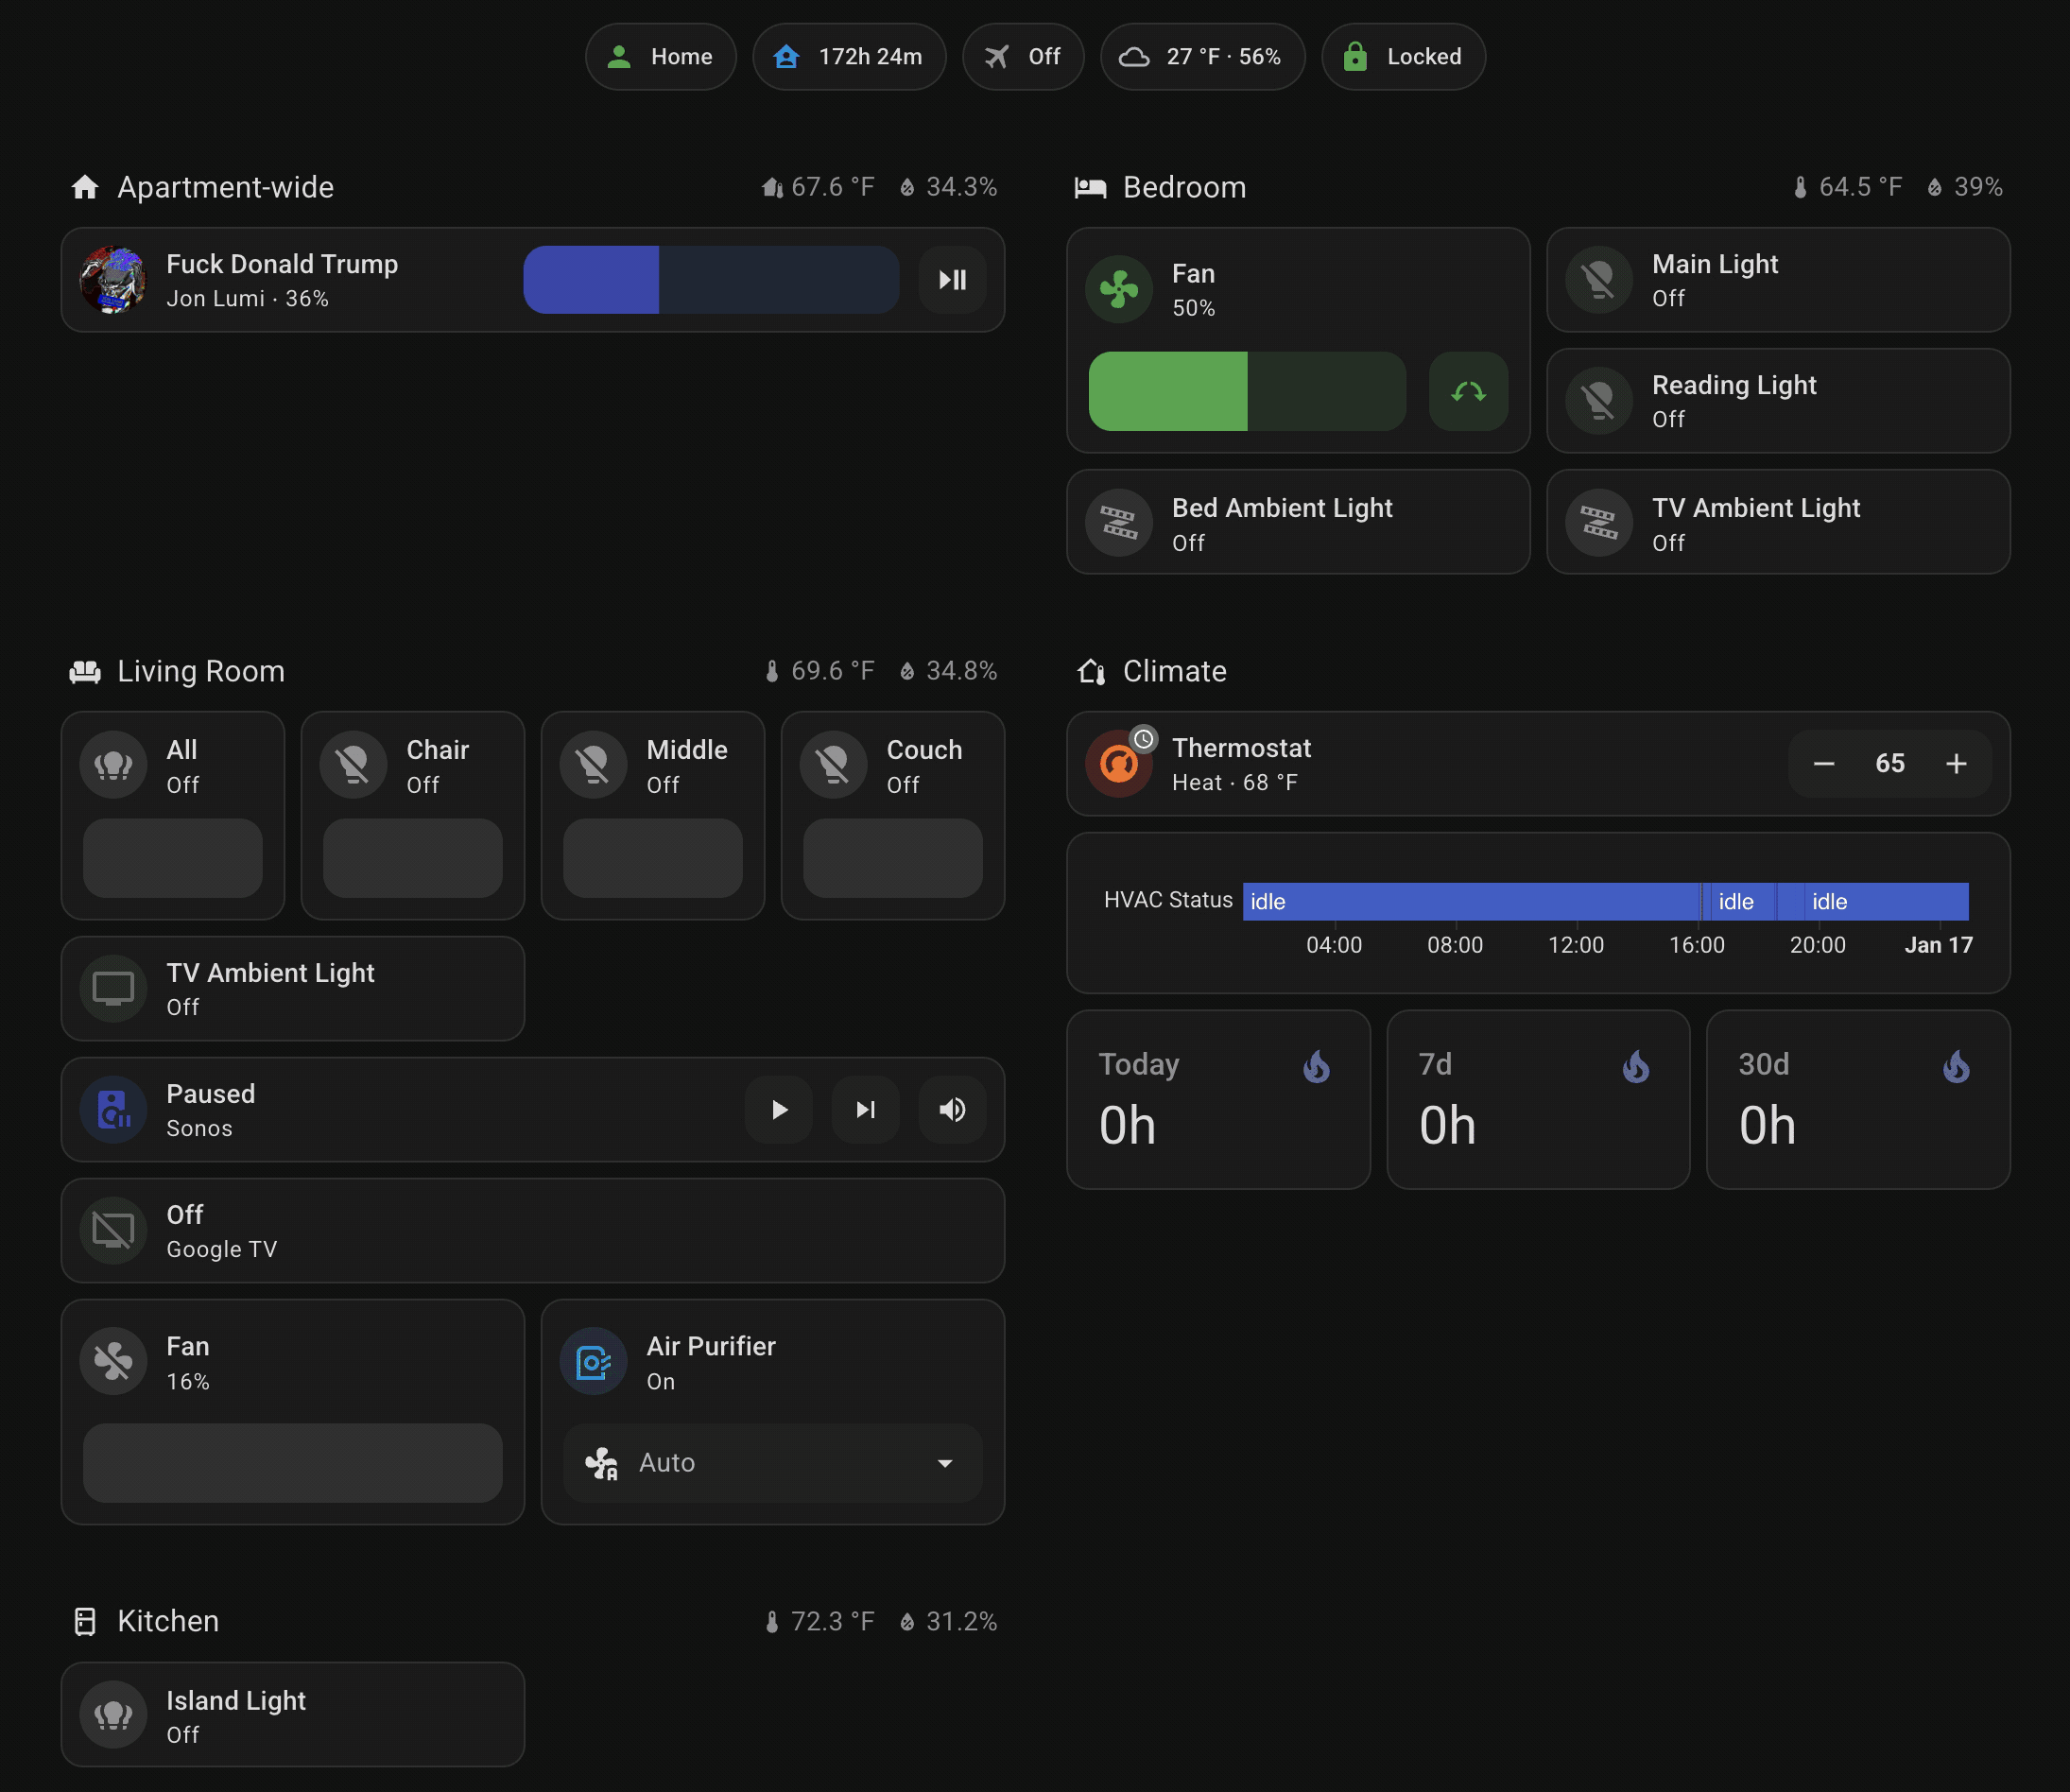Screen dimensions: 2070x1792
Task: Open the Air Purifier Auto mode dropdown
Action: click(772, 1463)
